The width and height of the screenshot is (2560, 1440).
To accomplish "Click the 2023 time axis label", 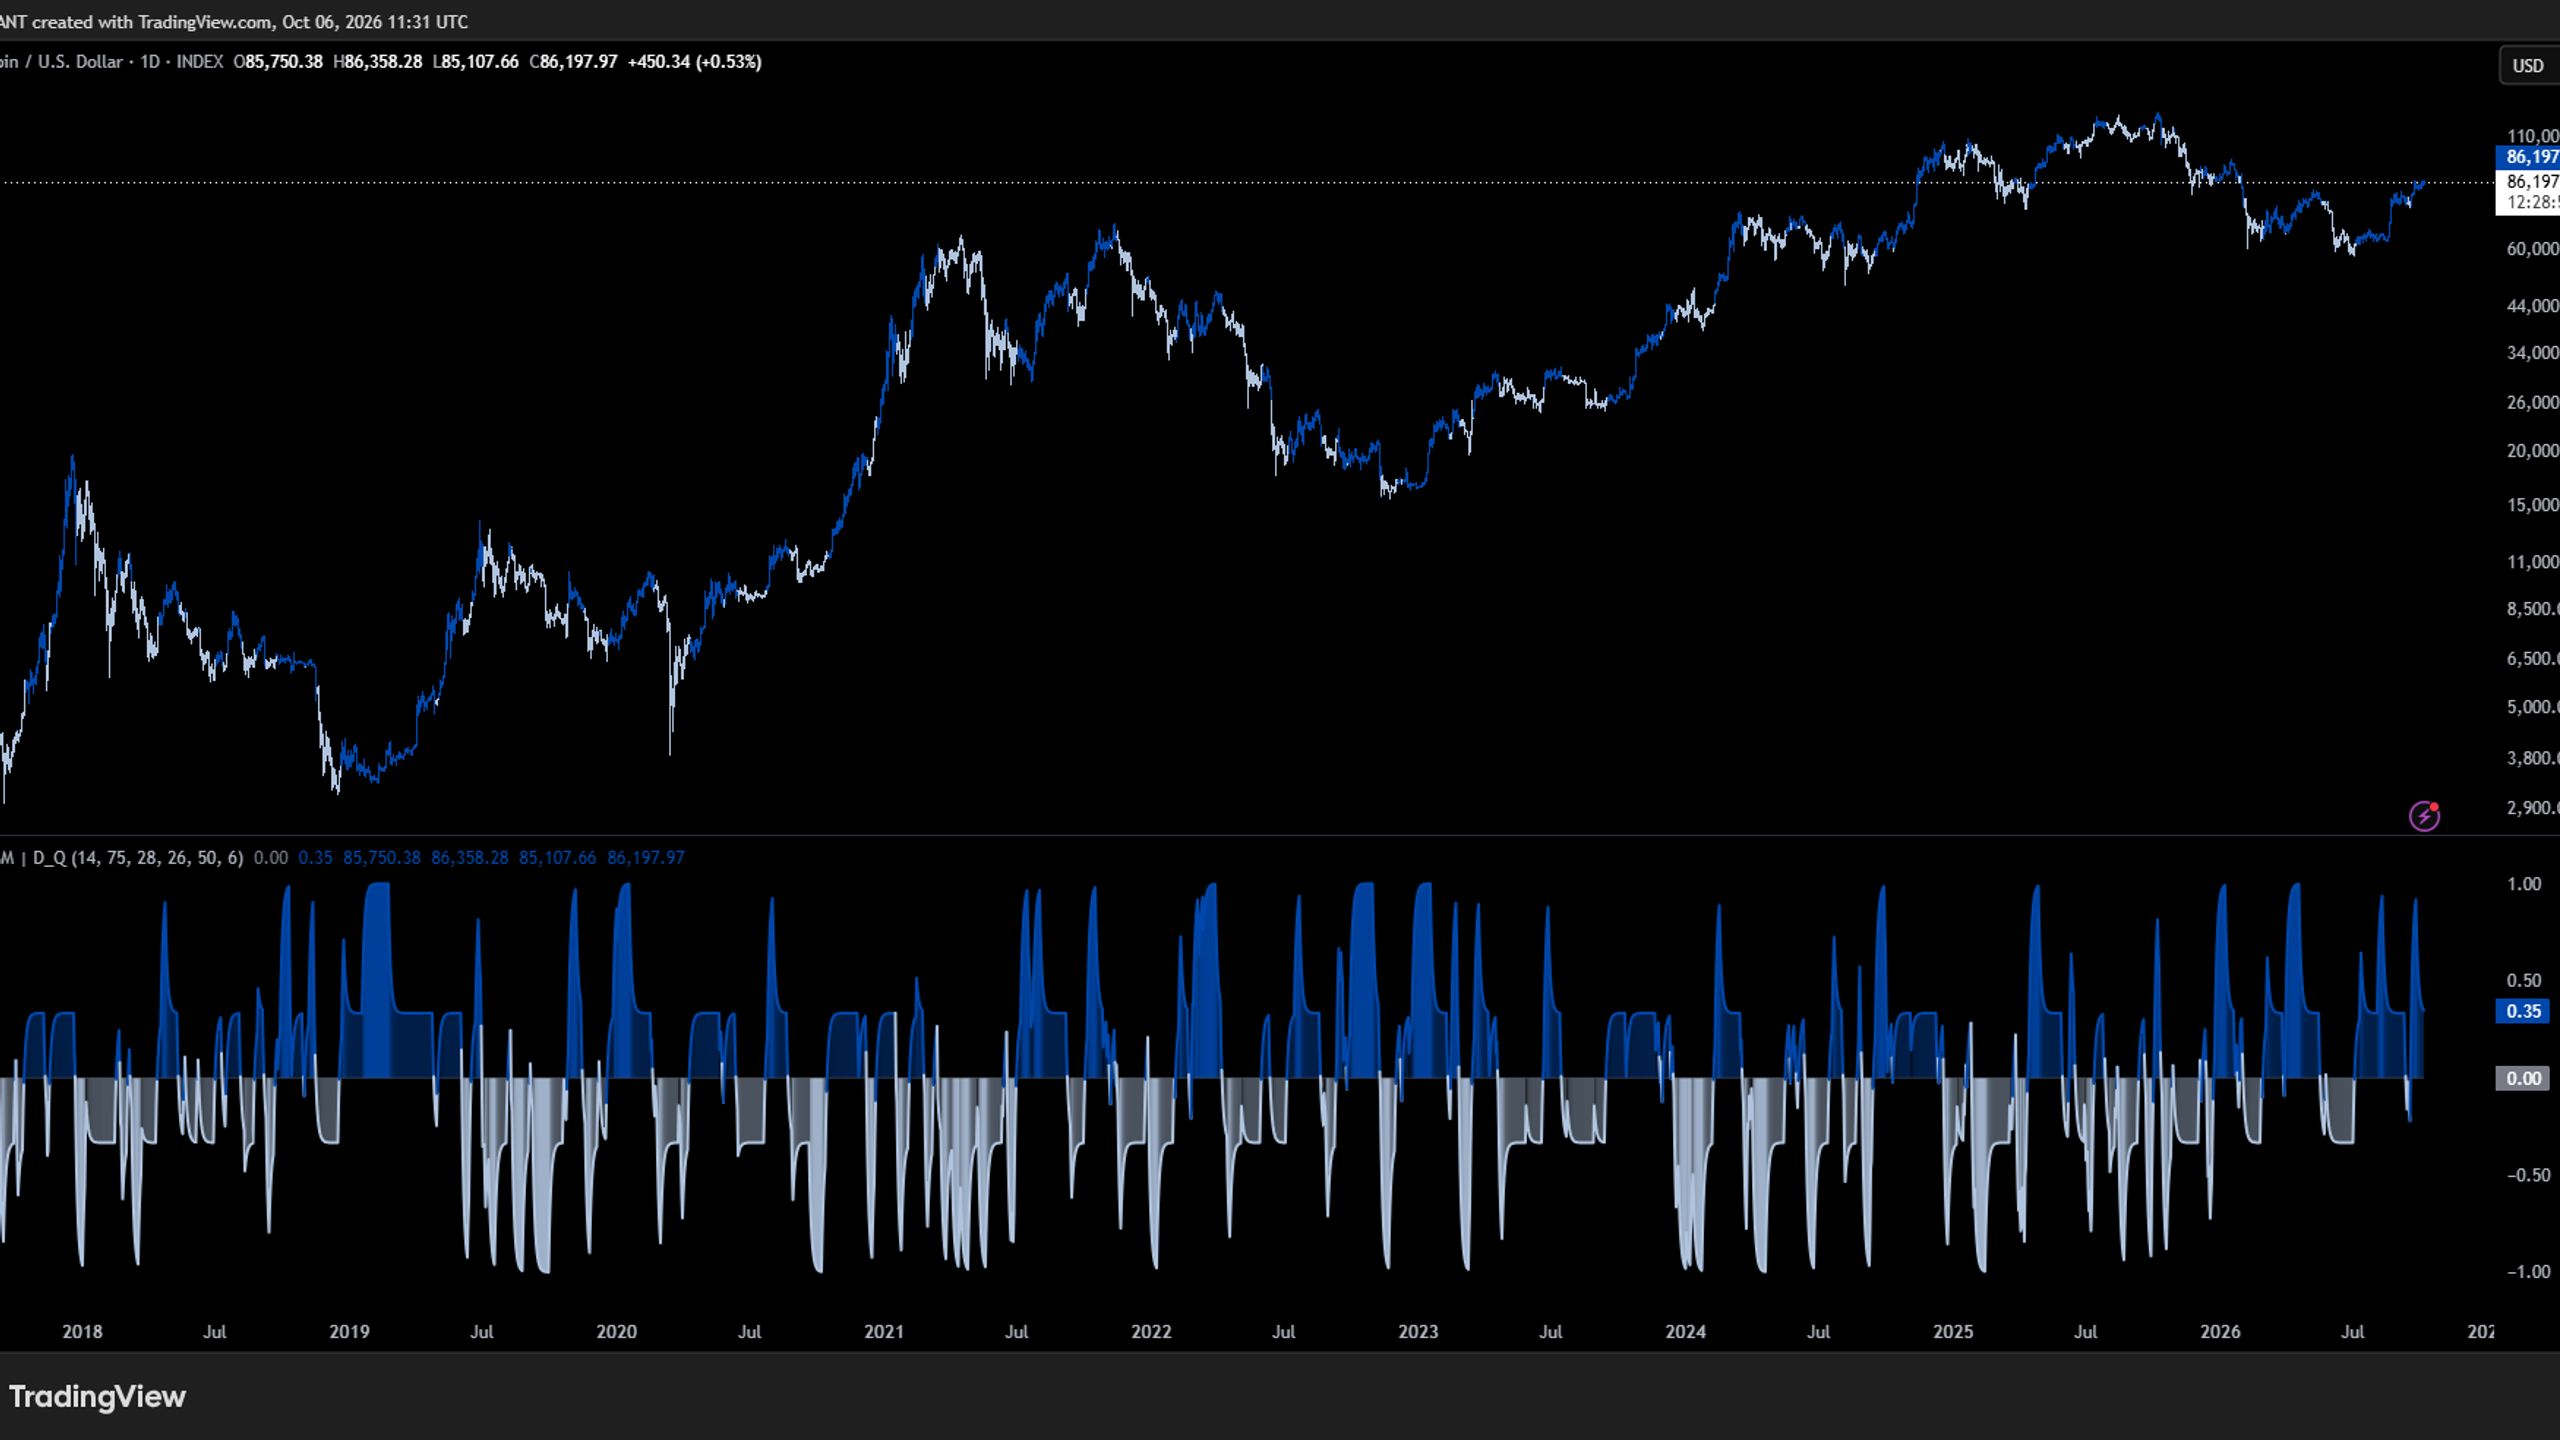I will tap(1417, 1331).
